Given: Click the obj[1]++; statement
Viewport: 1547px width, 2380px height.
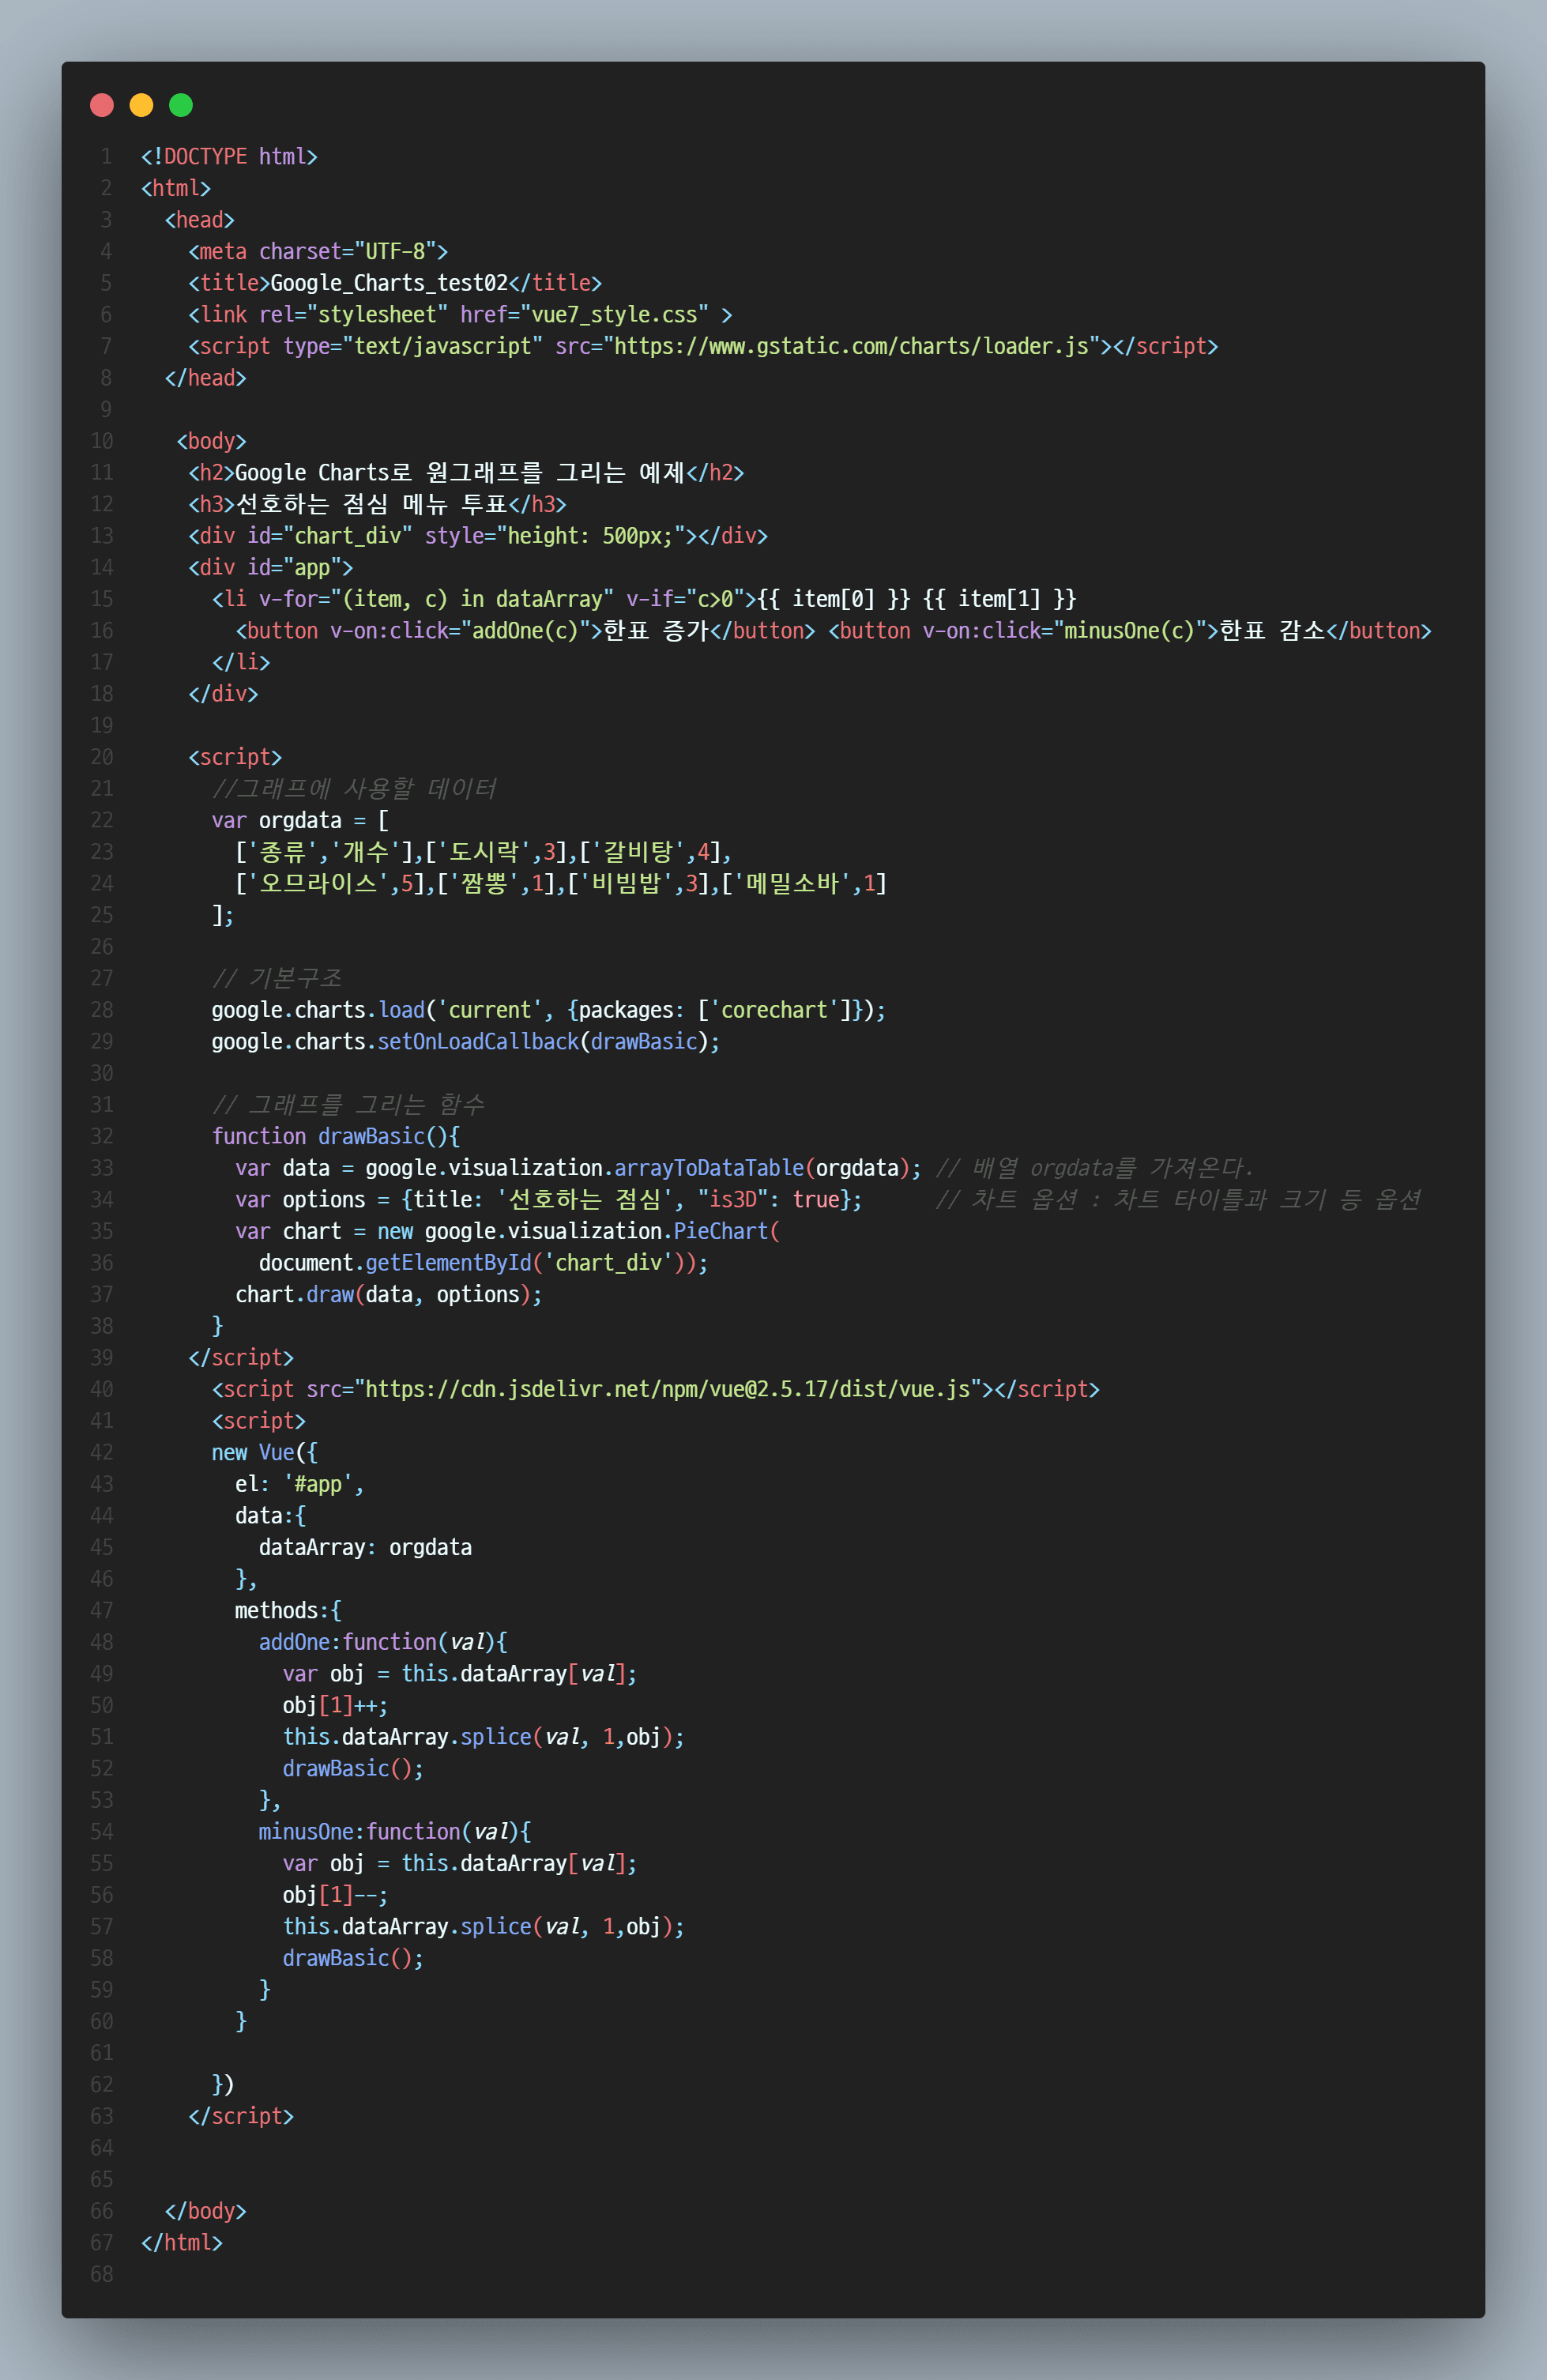Looking at the screenshot, I should [x=335, y=1706].
